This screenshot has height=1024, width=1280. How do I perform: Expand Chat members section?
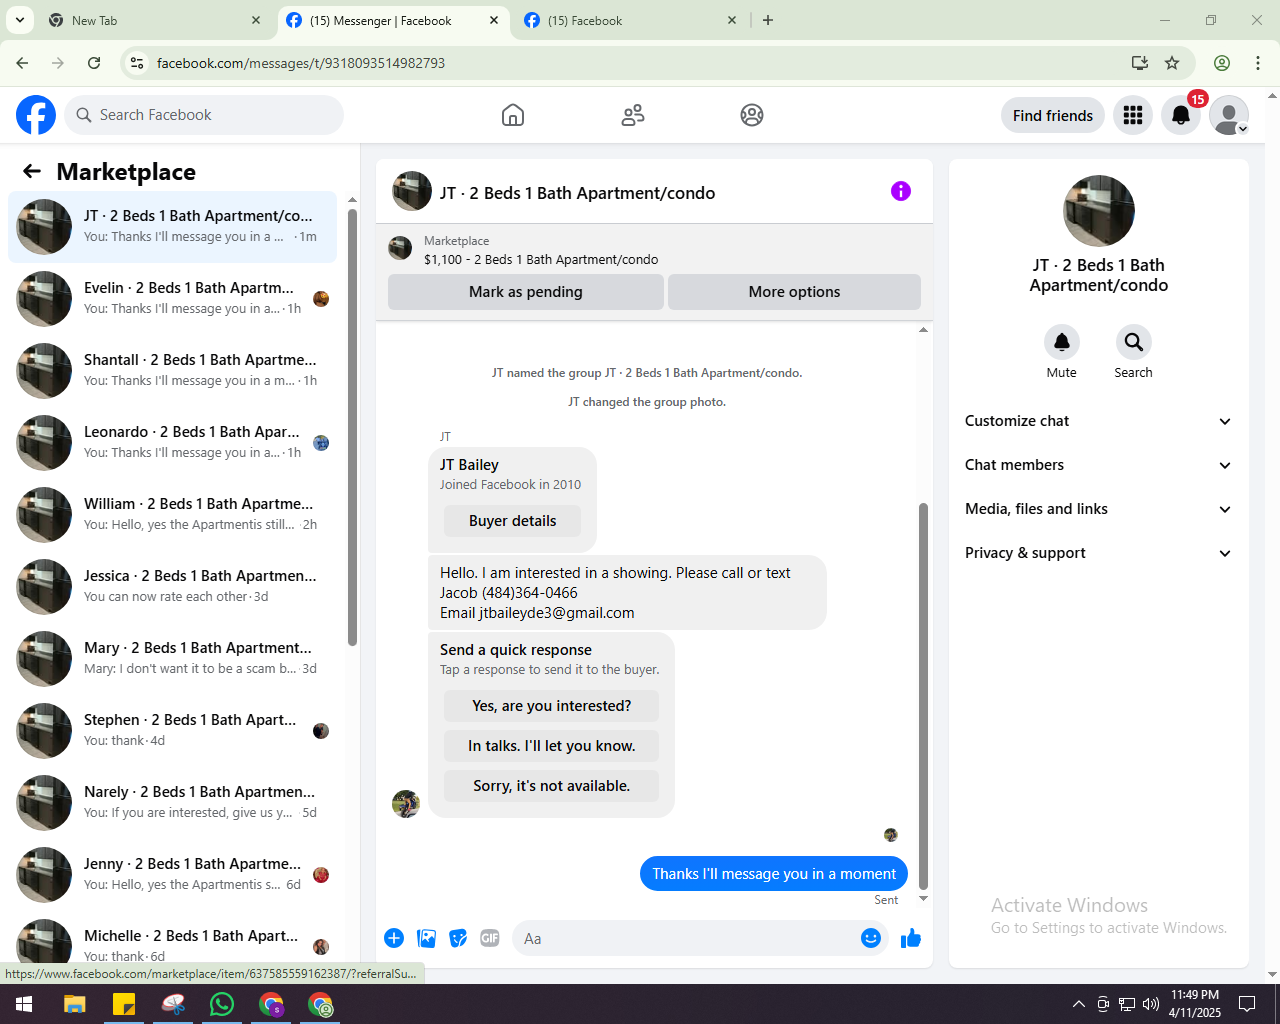click(1098, 465)
